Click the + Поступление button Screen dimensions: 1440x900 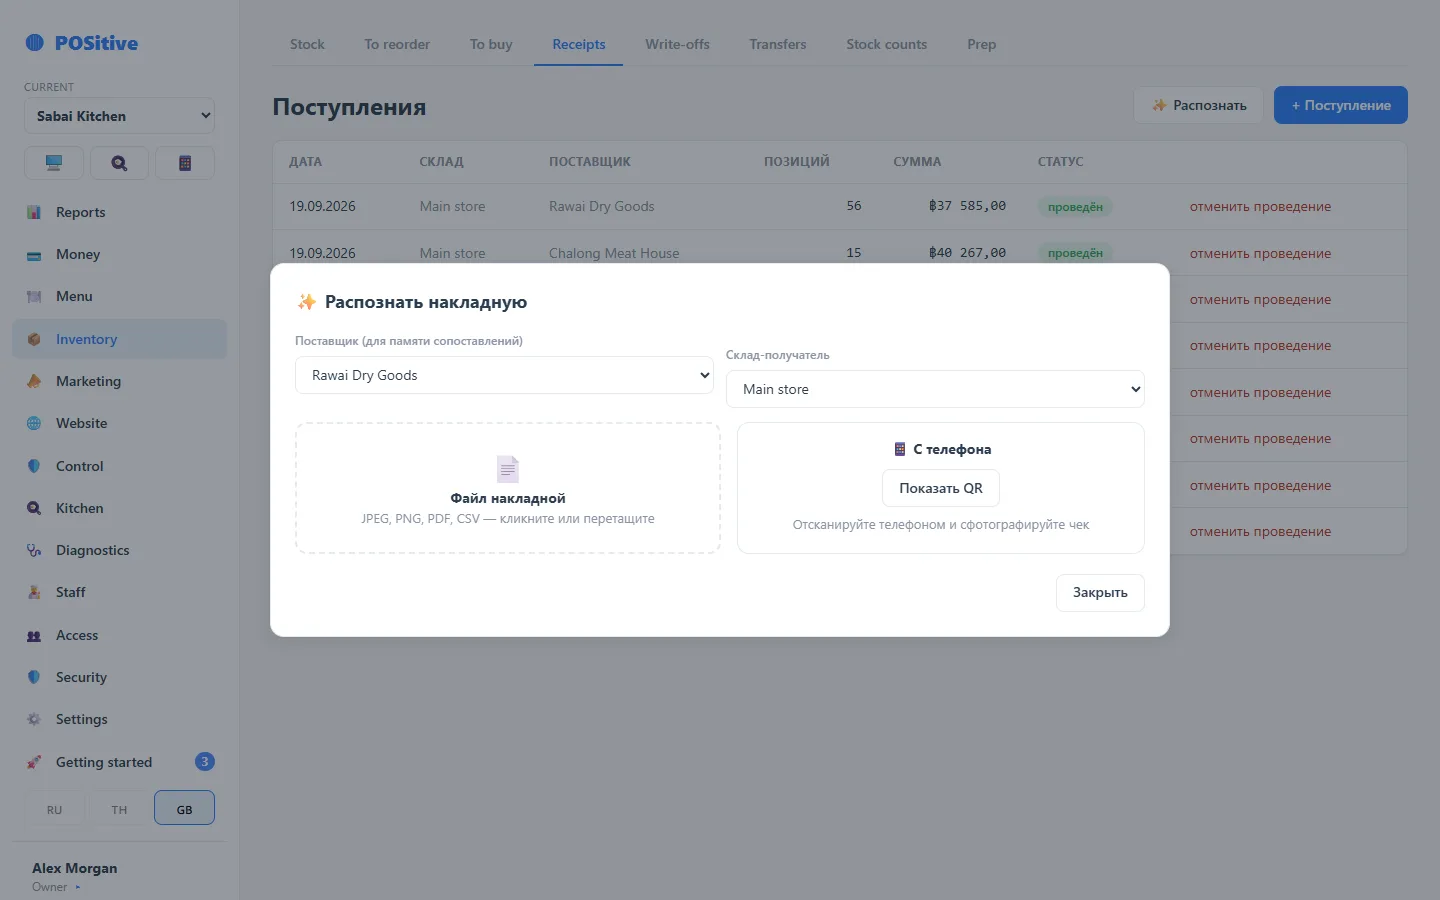[1340, 105]
